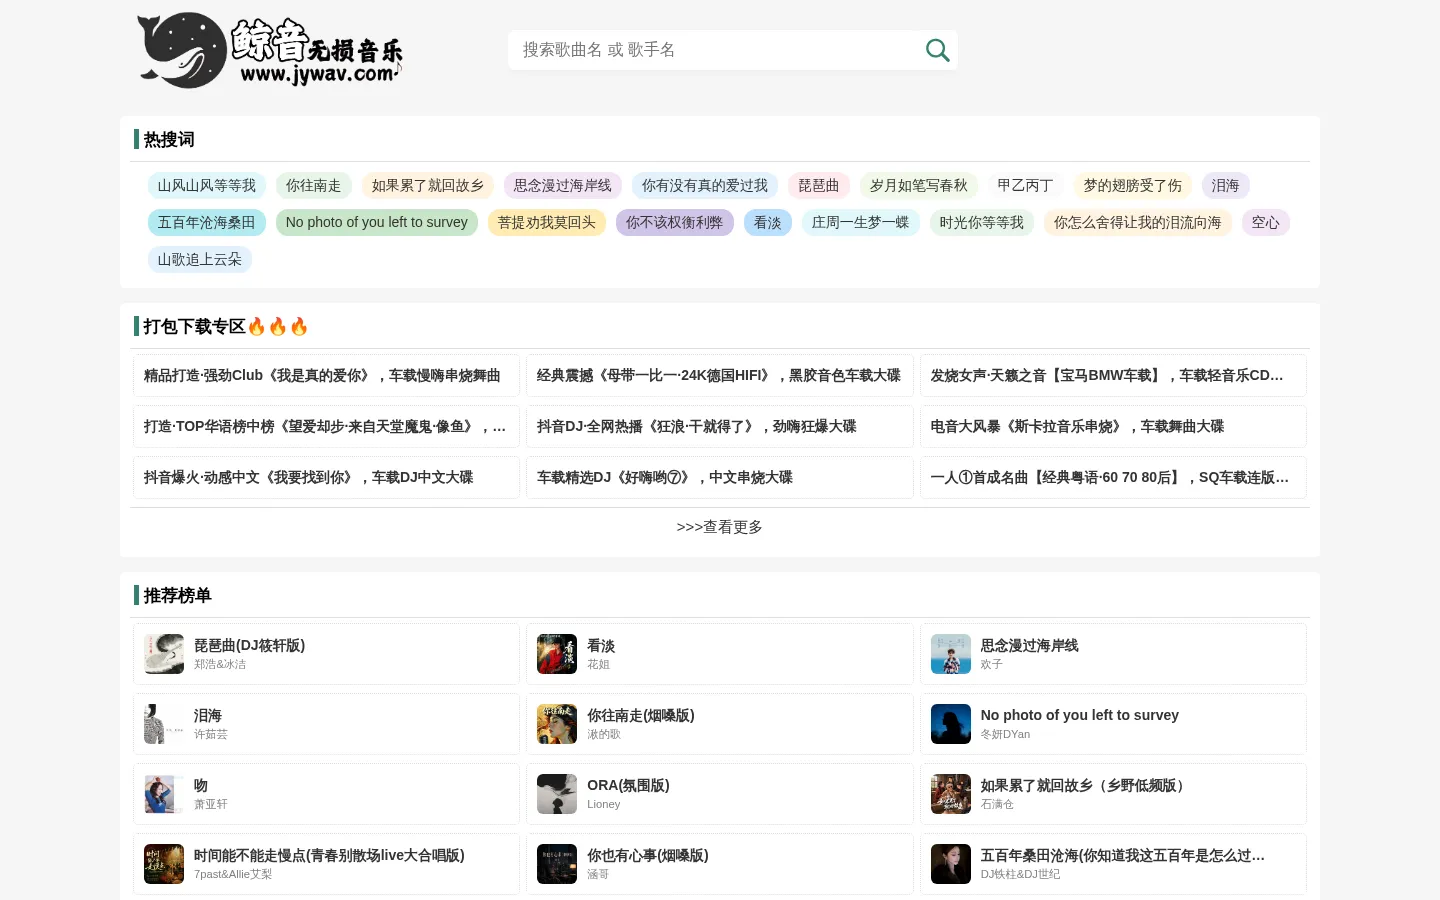
Task: Open pack 车载精选DJ《好嗨哟⑦》
Action: 720,477
